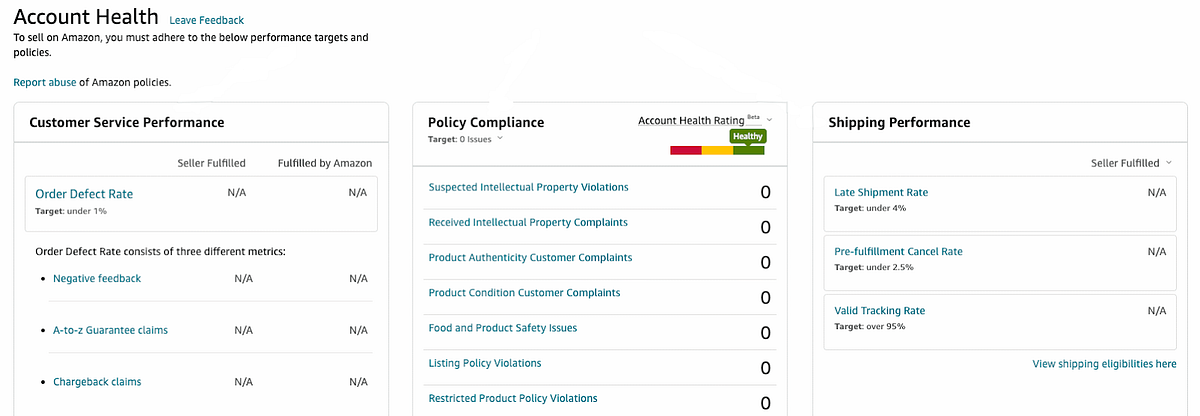
Task: Expand the Target: 0 Issues dropdown
Action: tap(499, 139)
